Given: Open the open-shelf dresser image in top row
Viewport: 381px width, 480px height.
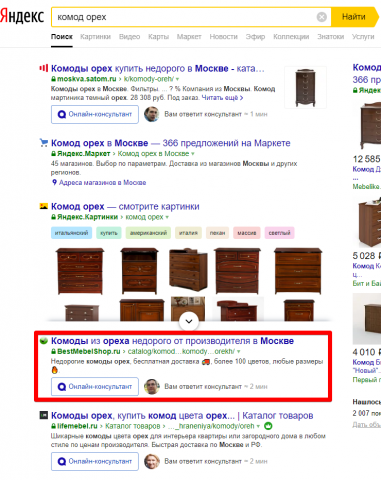Looking at the screenshot, I should tap(139, 271).
